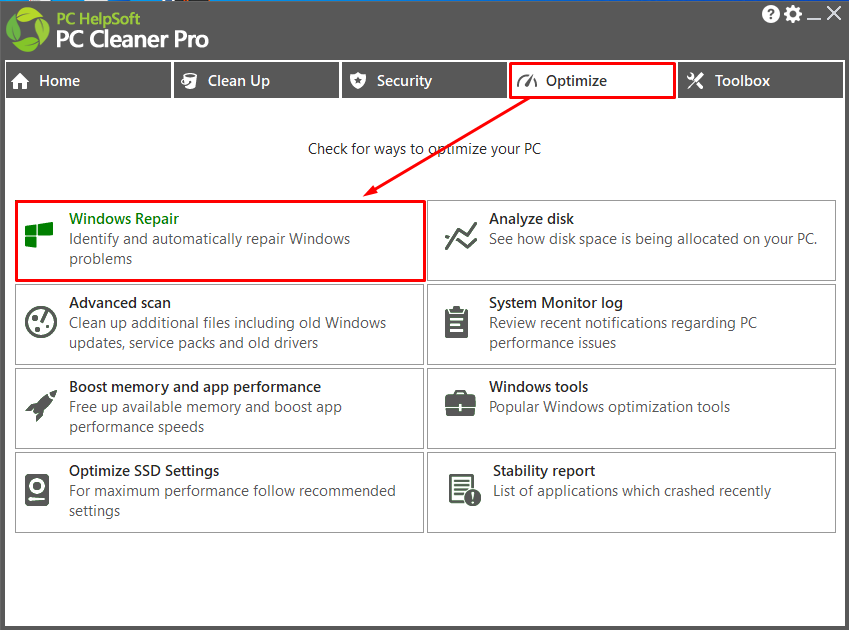Click 'For maximum performance follow recommended' description
The width and height of the screenshot is (849, 630).
click(x=232, y=501)
